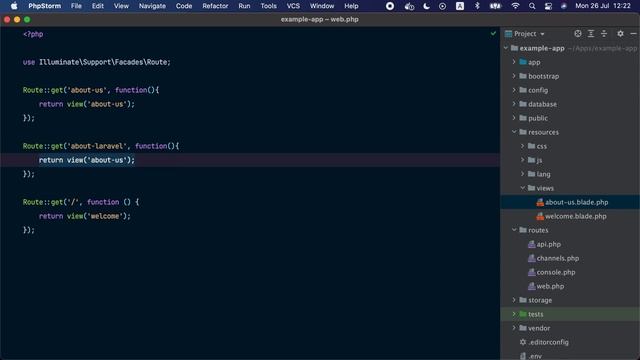The width and height of the screenshot is (640, 360).
Task: Select the vendor folder label
Action: [539, 328]
